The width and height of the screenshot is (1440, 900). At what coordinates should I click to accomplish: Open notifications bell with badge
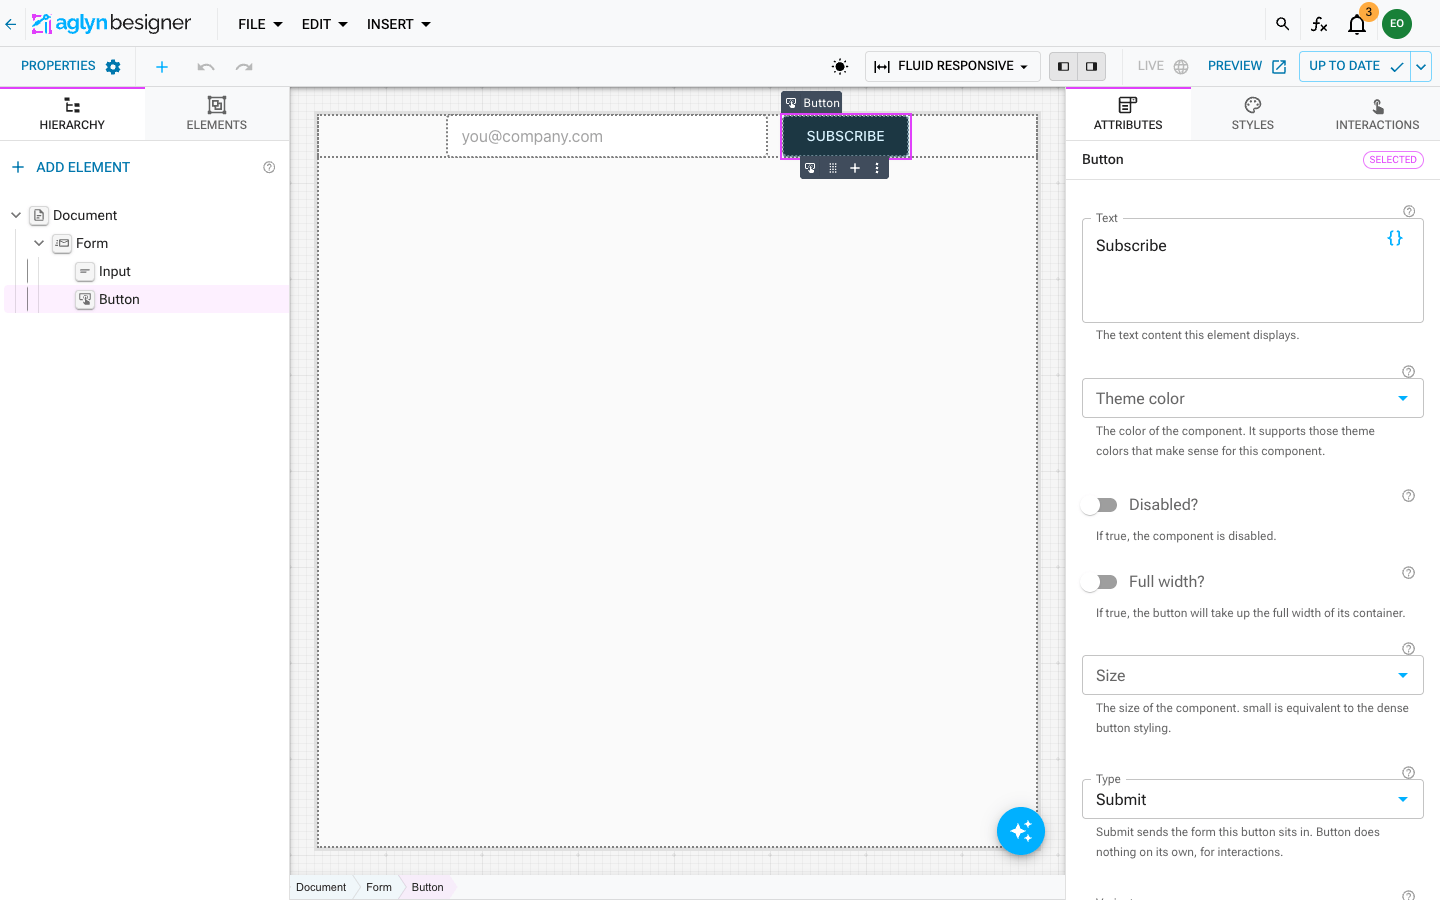(x=1357, y=24)
